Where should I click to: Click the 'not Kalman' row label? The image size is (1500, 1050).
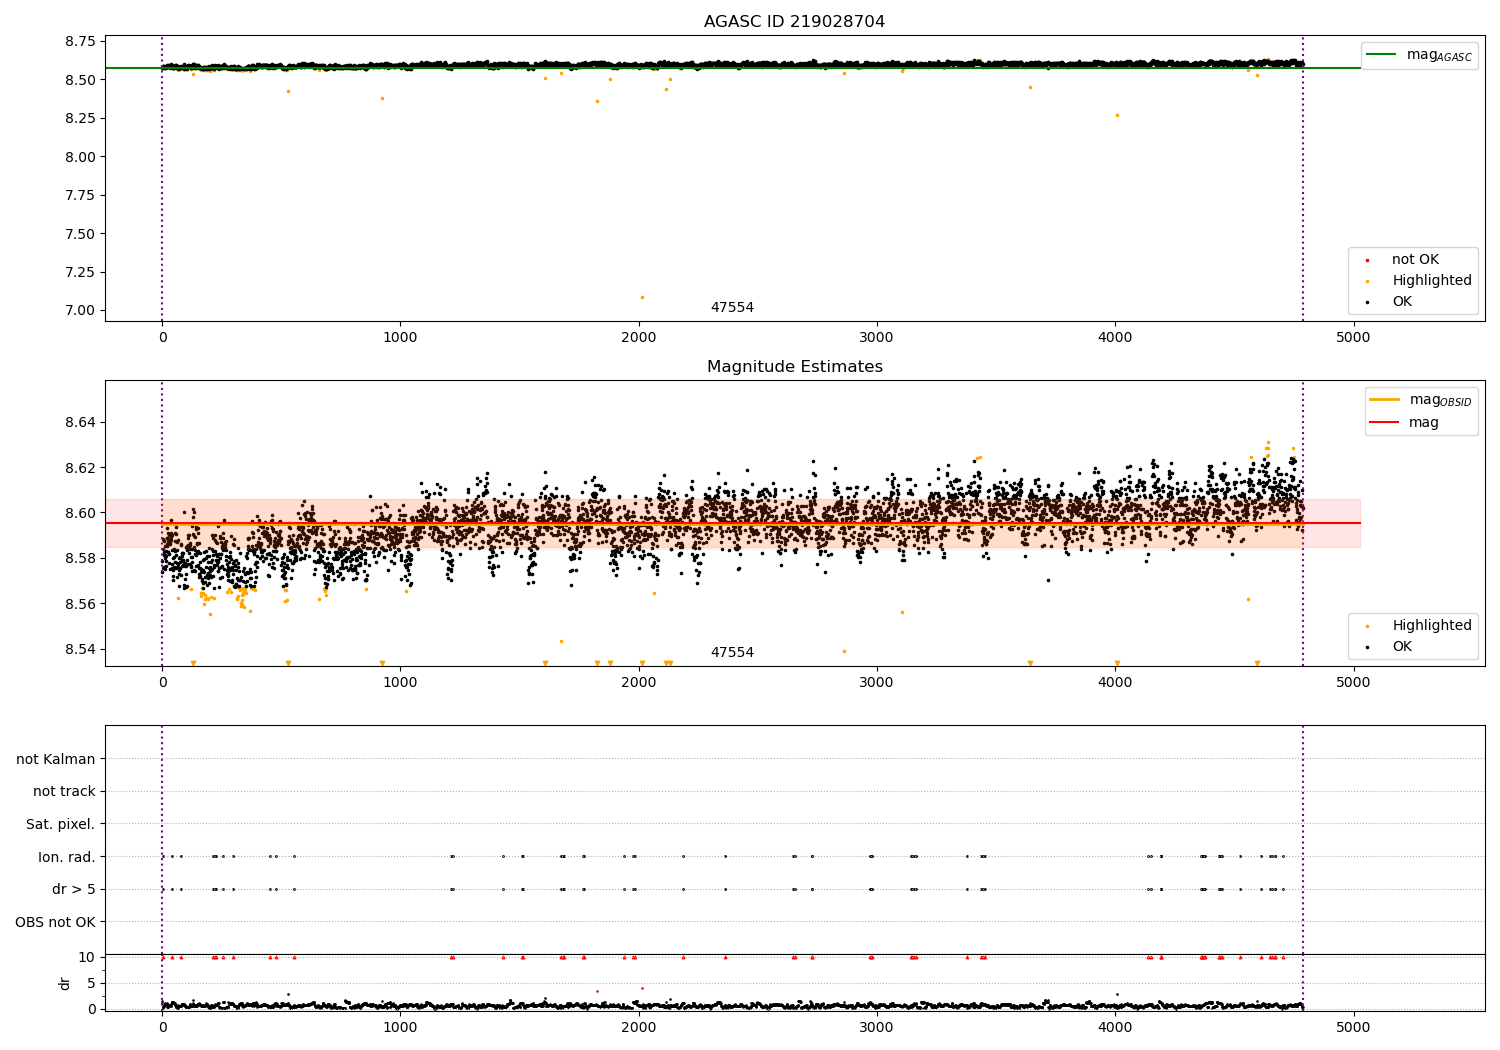pos(56,759)
